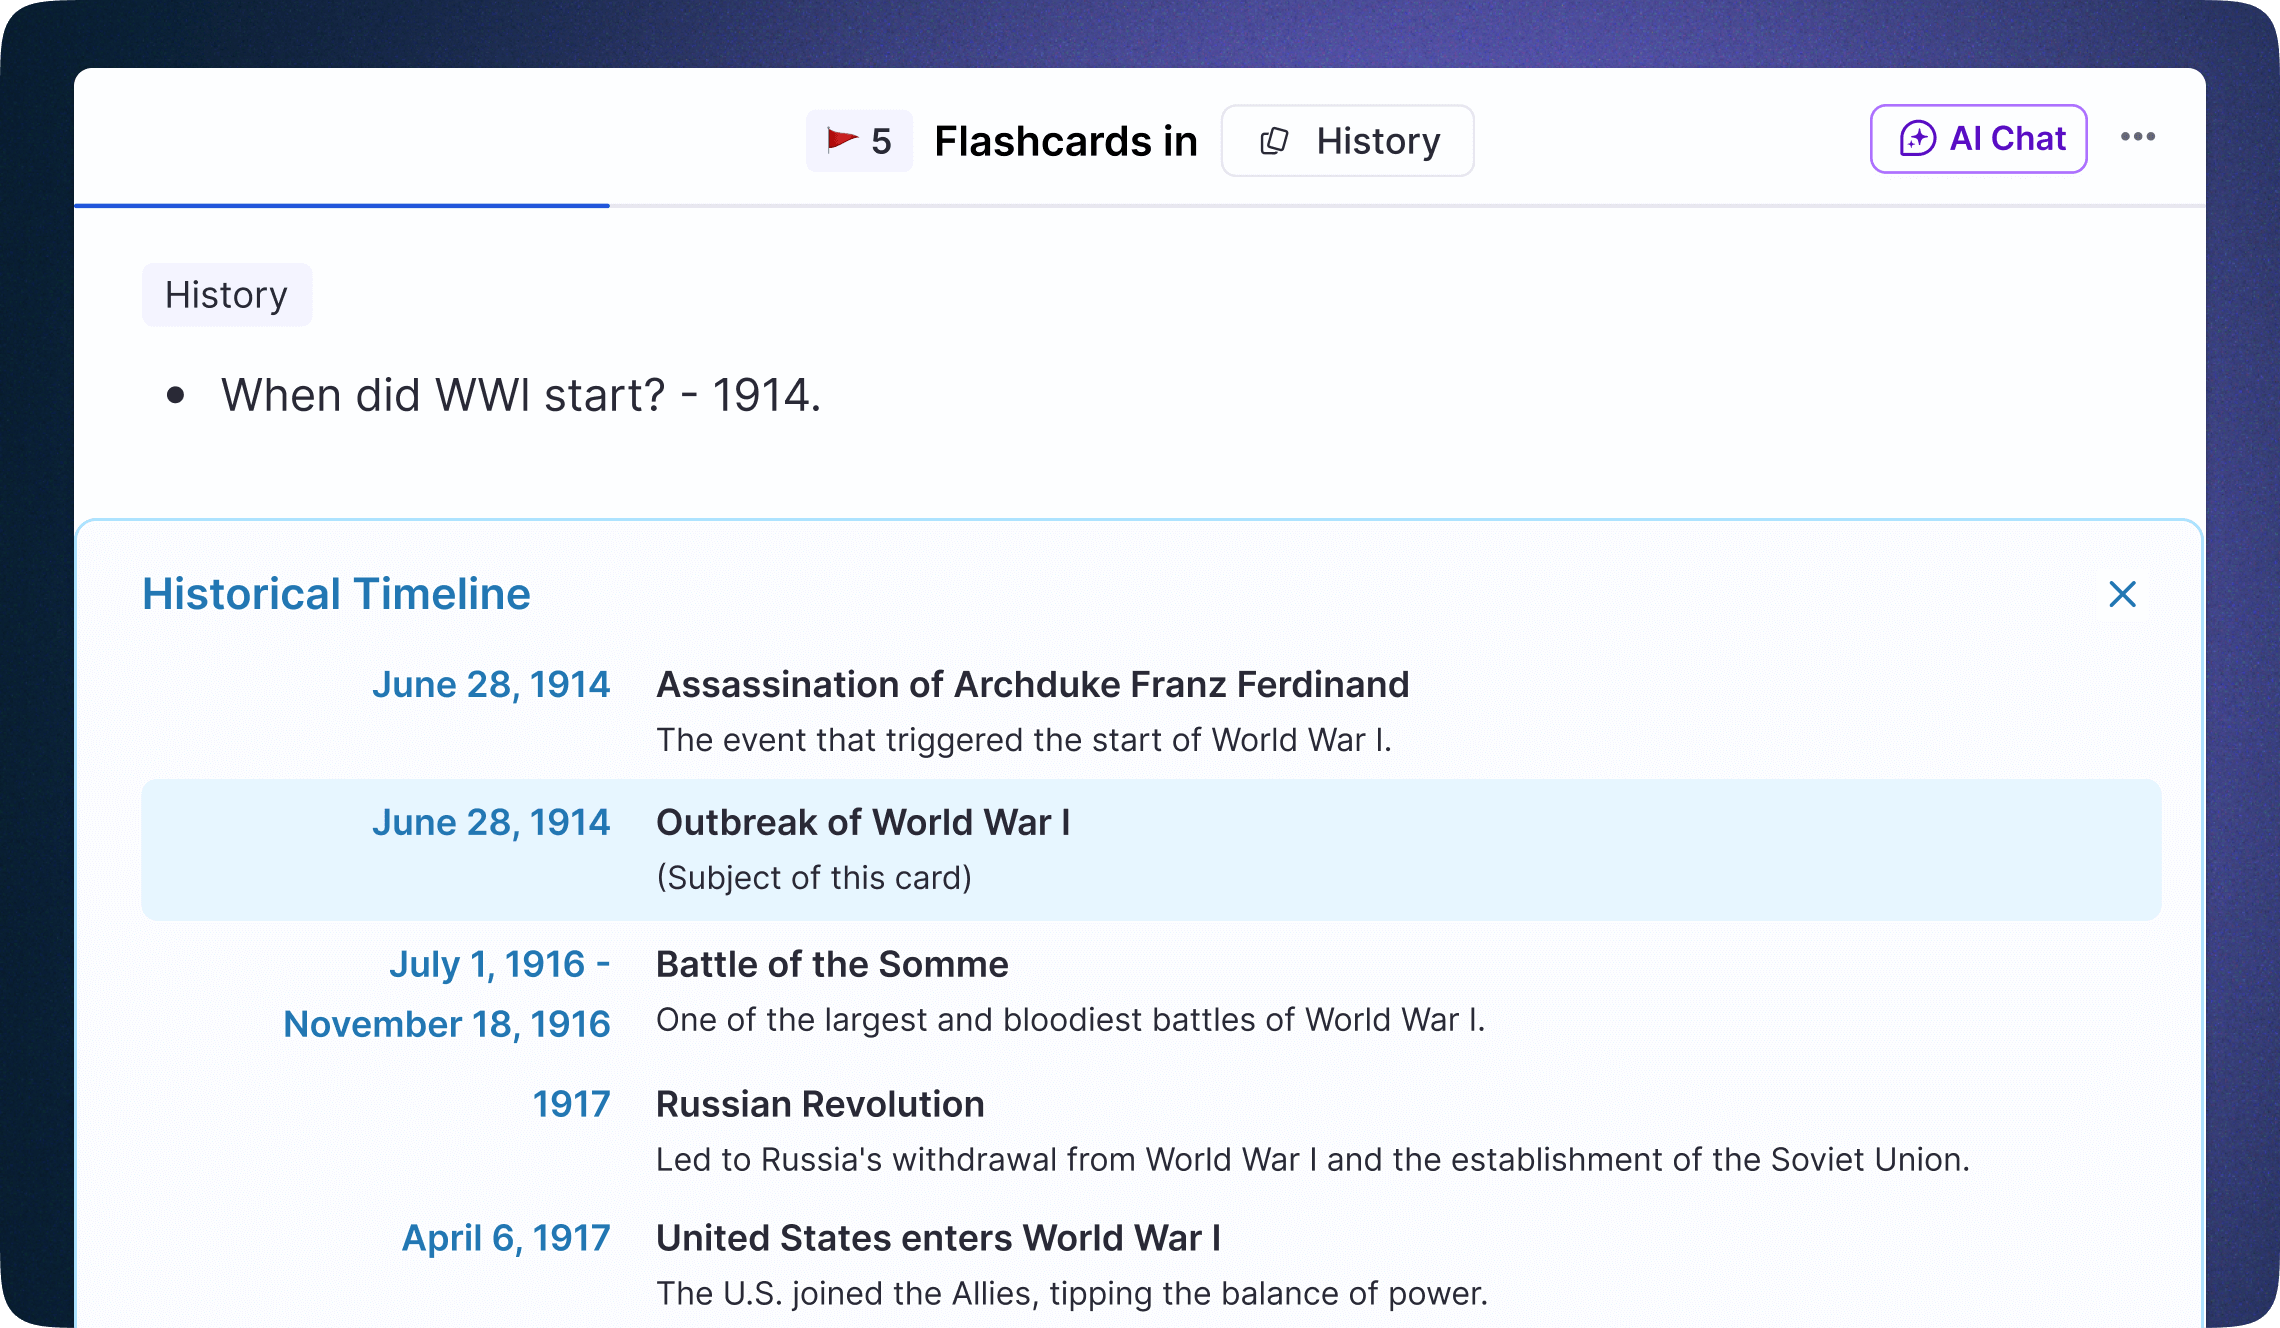Click the June 28, 1914 date link
The width and height of the screenshot is (2280, 1328).
491,684
